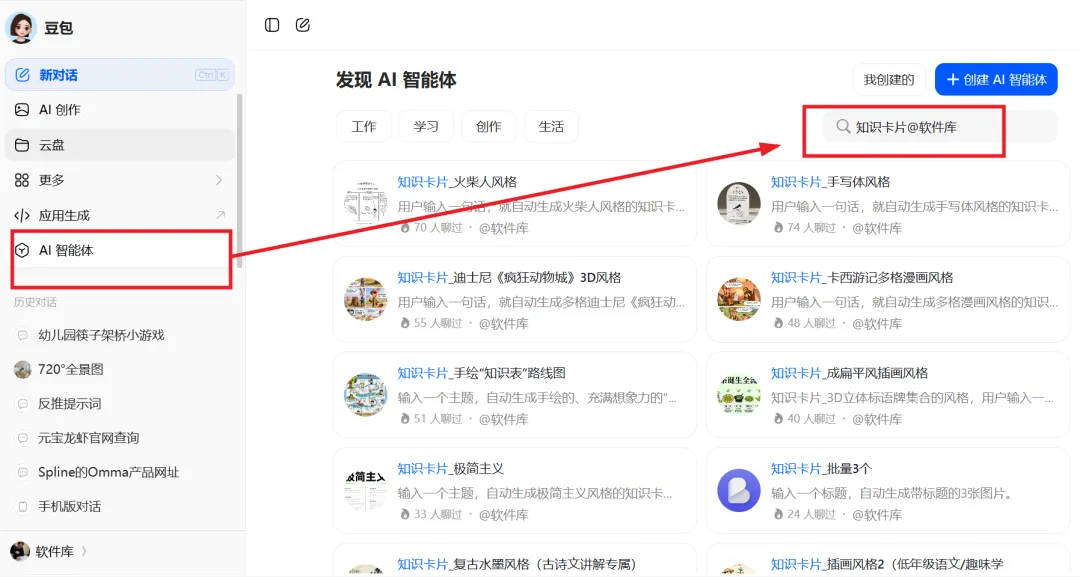This screenshot has width=1080, height=577.
Task: Click description text of 极简主义 card
Action: click(534, 493)
